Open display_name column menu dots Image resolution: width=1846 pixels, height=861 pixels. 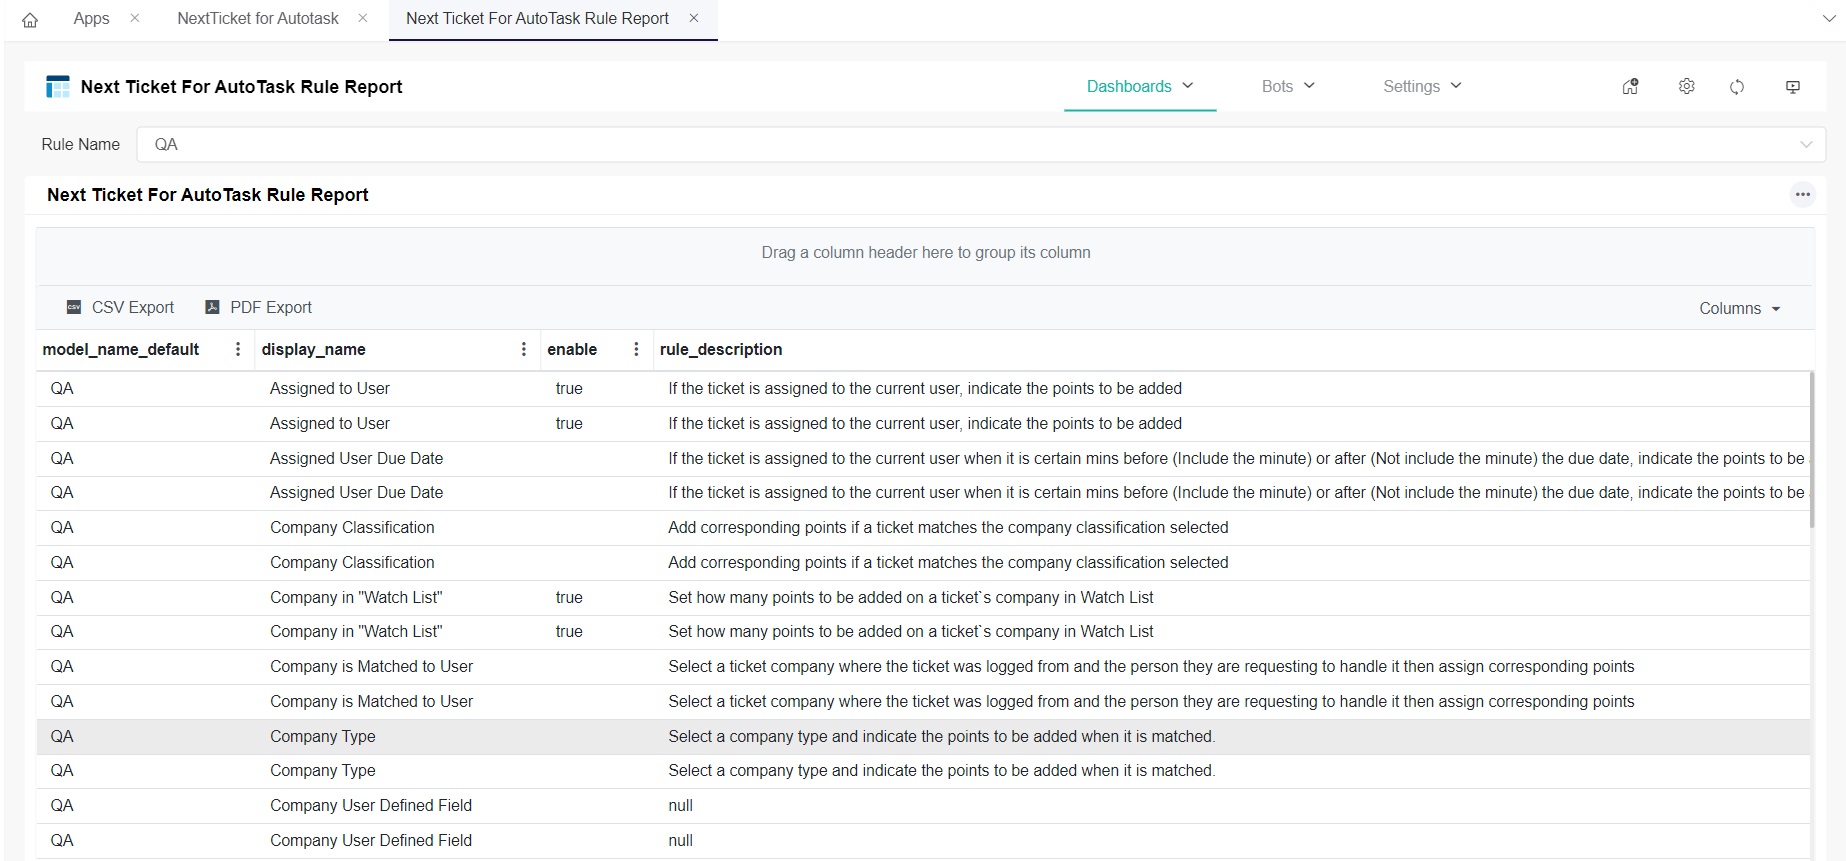pos(524,349)
